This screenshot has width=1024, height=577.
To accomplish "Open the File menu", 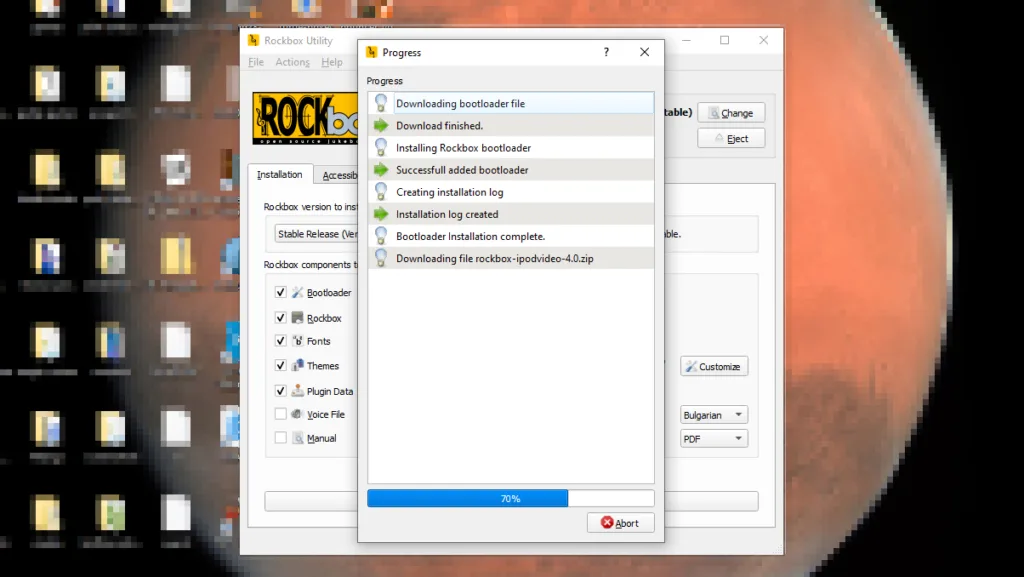I will [256, 62].
